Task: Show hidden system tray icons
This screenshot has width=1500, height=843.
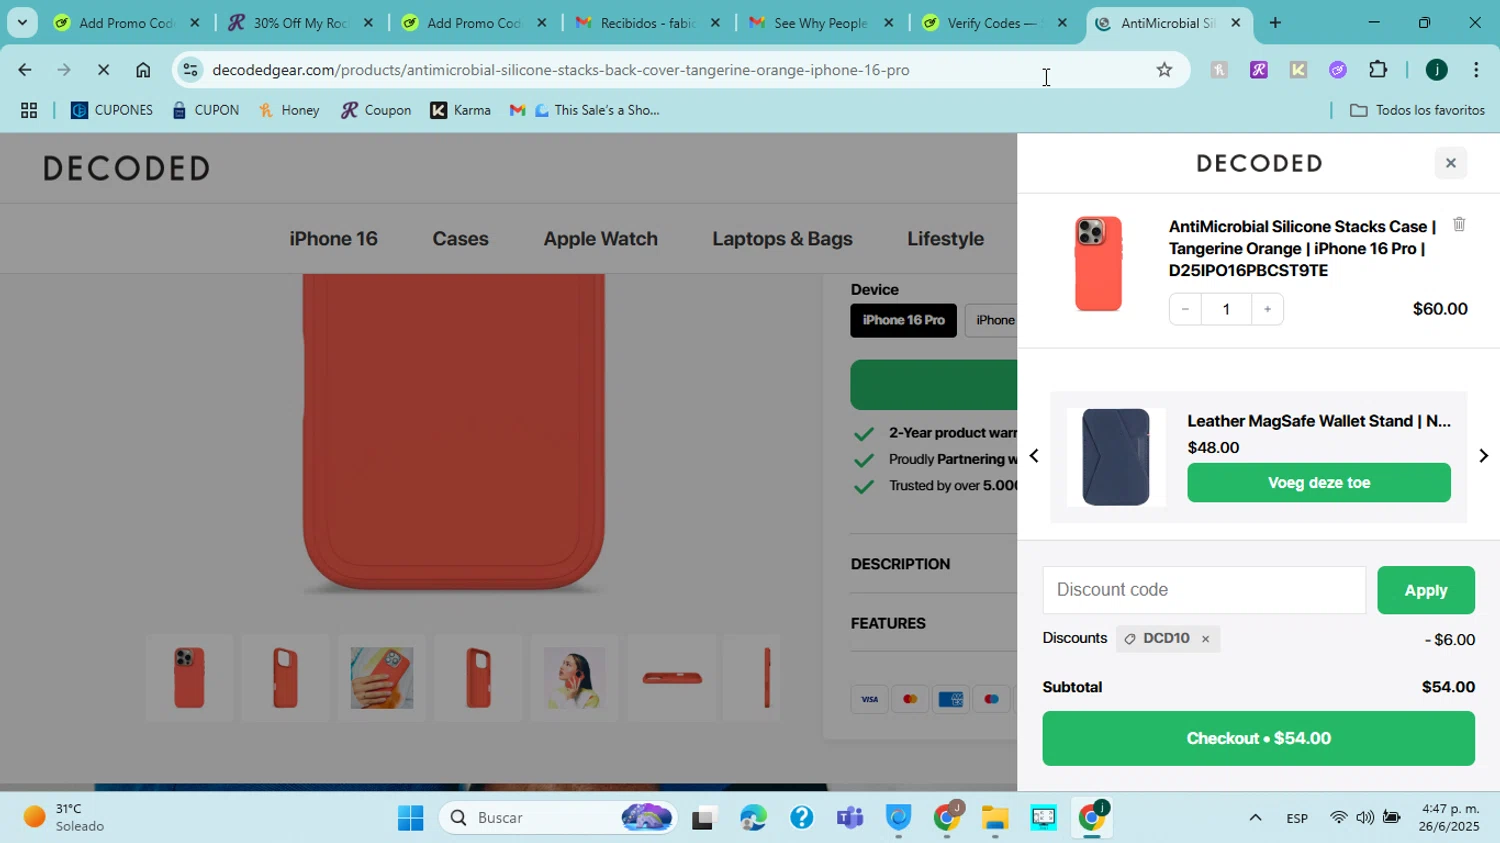Action: coord(1255,818)
